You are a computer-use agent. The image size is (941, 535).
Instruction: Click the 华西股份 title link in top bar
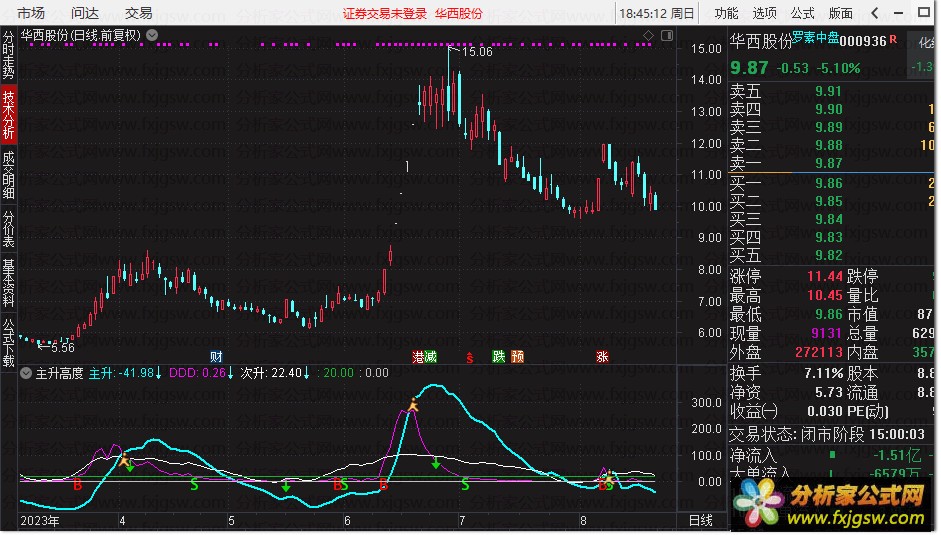tap(458, 13)
